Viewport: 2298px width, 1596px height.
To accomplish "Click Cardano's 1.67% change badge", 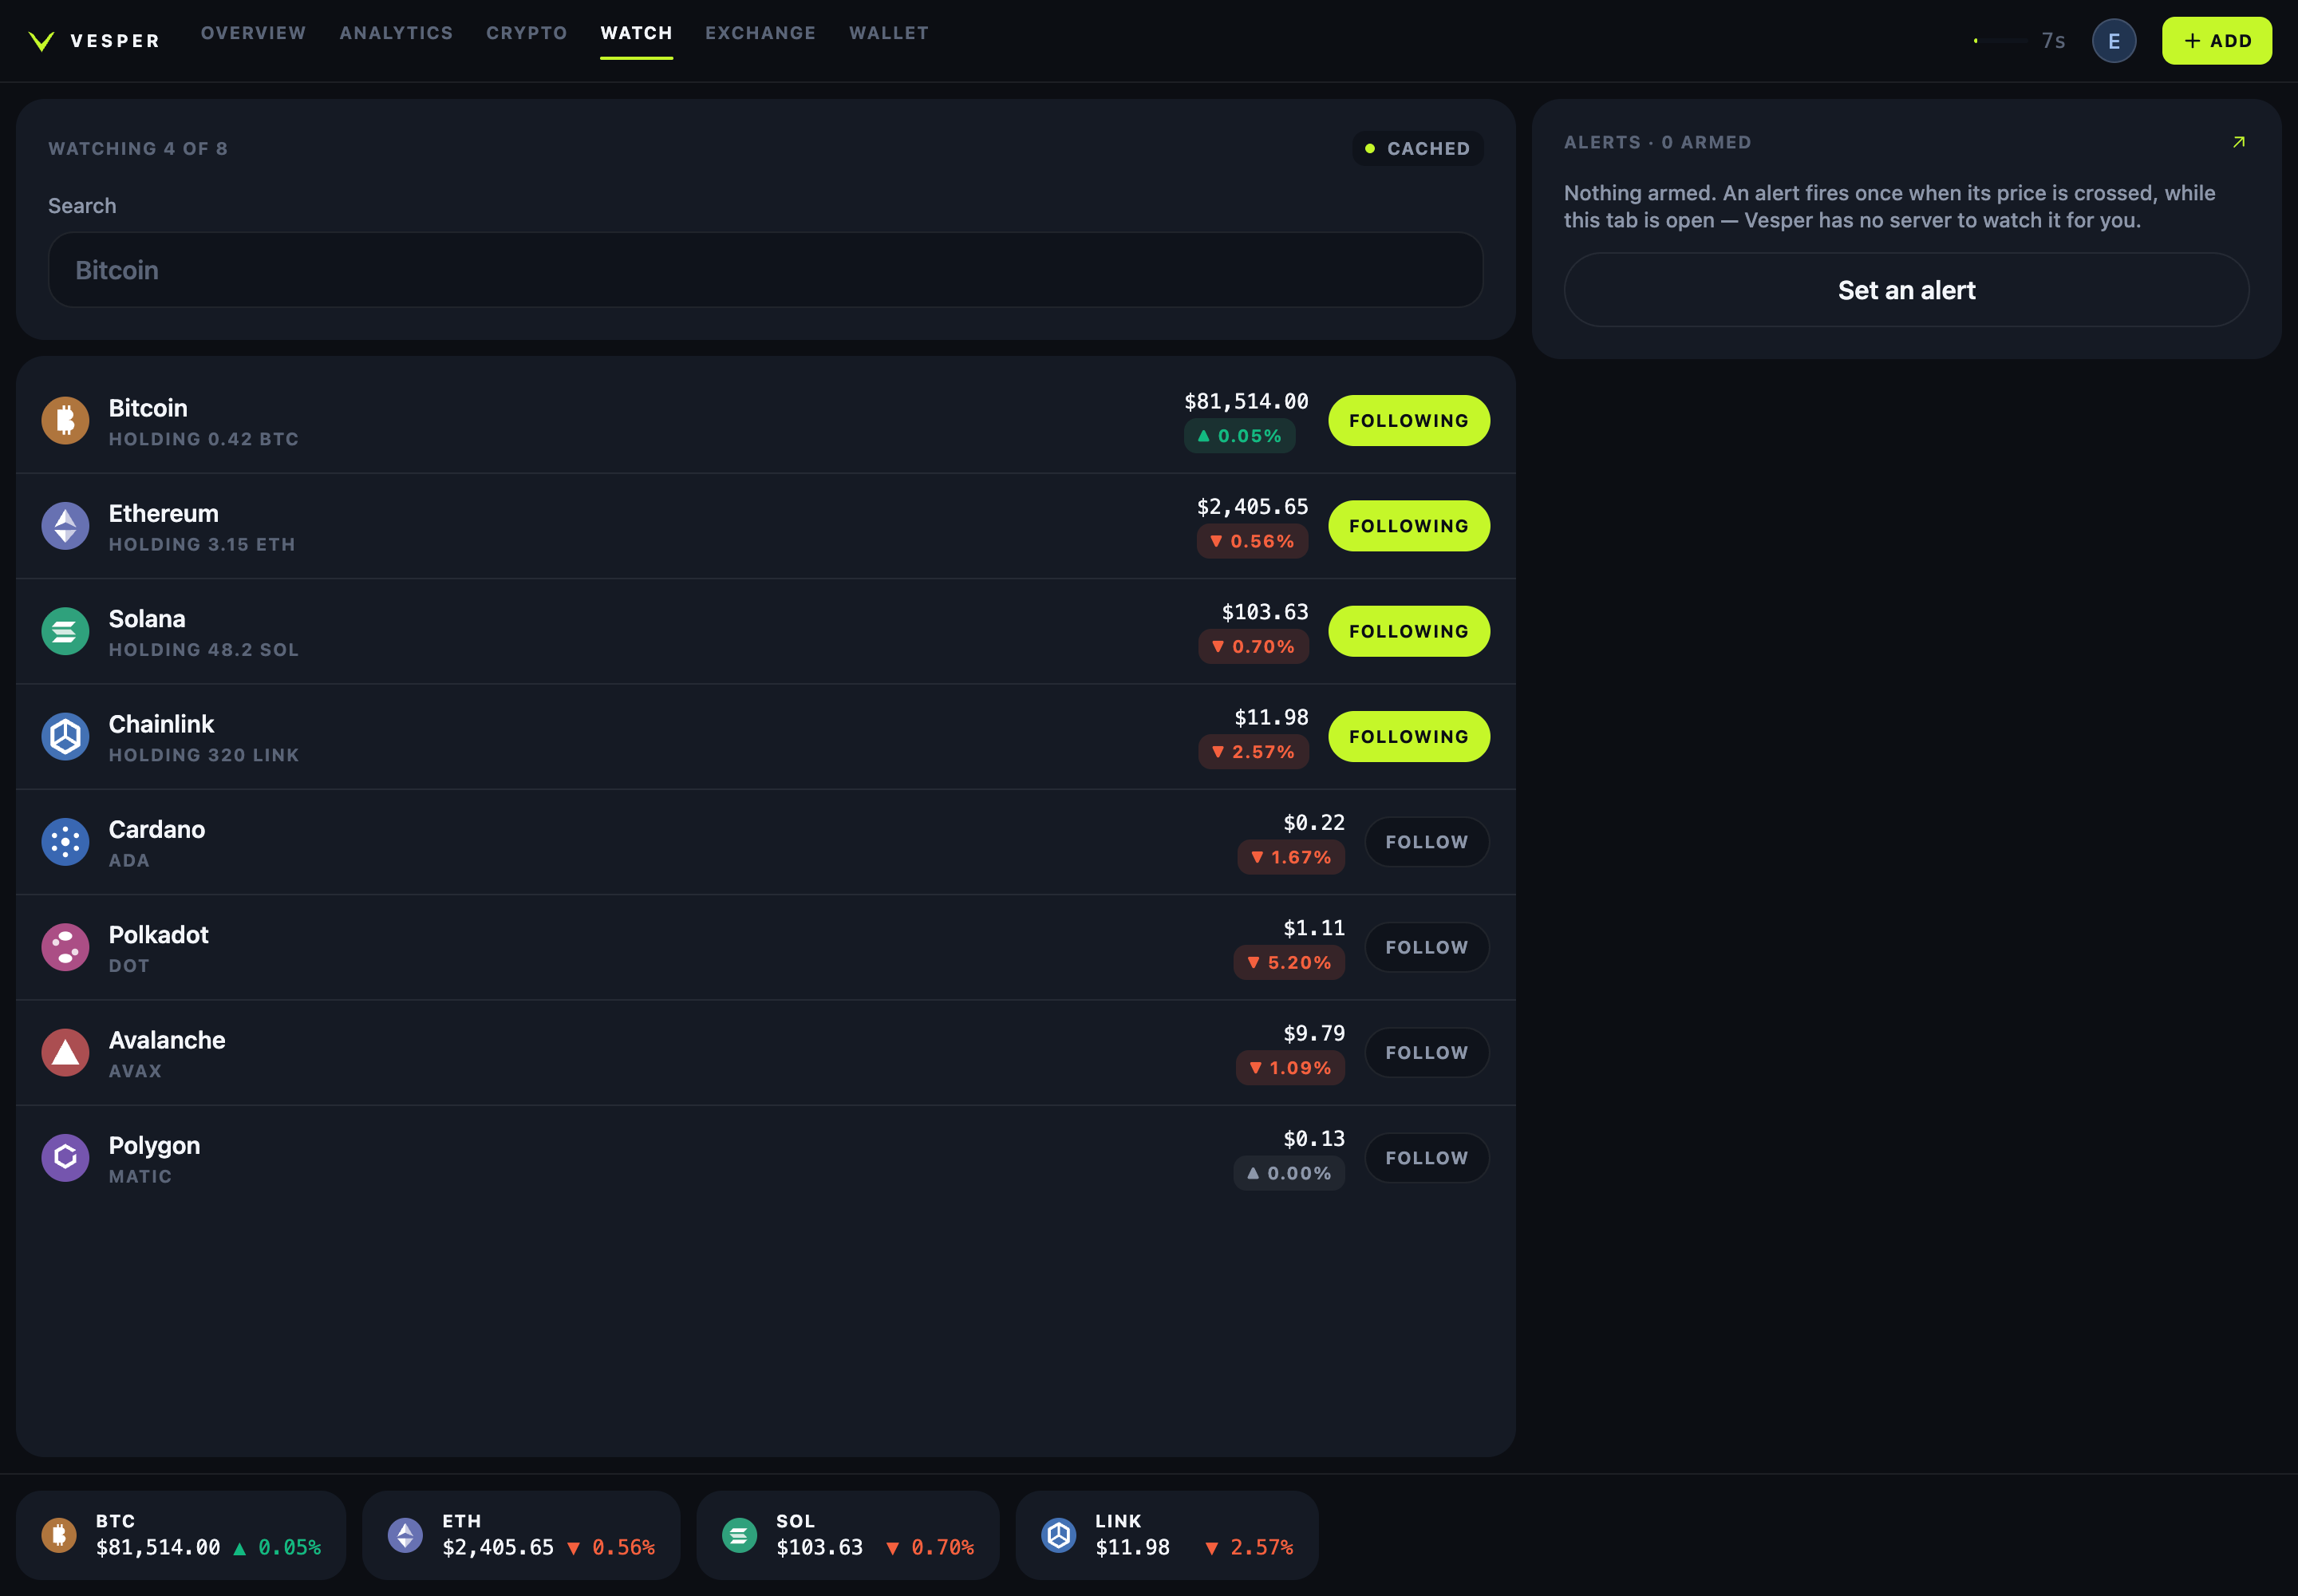I will click(x=1291, y=858).
